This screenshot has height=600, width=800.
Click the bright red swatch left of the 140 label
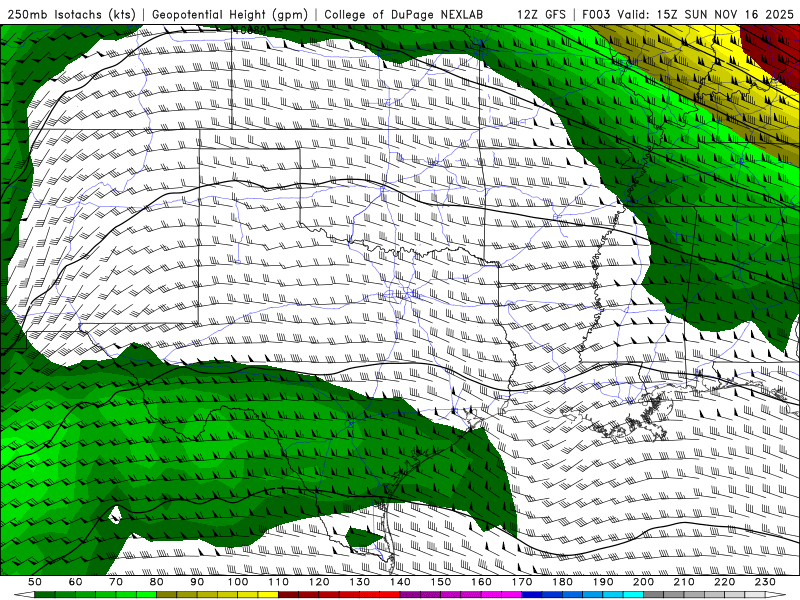[389, 595]
